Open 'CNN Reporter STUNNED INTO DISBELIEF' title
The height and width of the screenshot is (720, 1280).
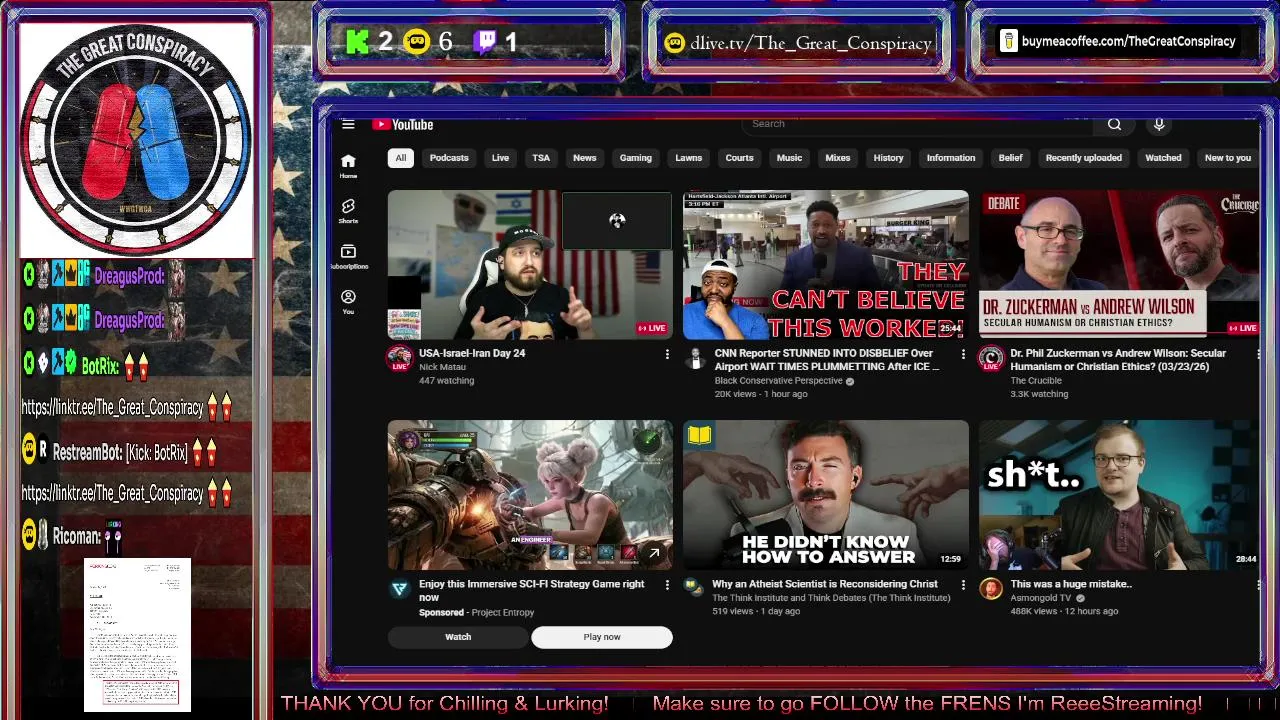coord(826,360)
